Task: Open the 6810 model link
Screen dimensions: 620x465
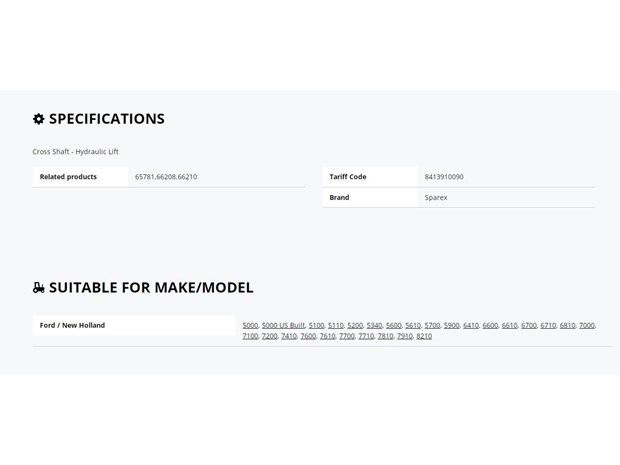Action: [567, 325]
